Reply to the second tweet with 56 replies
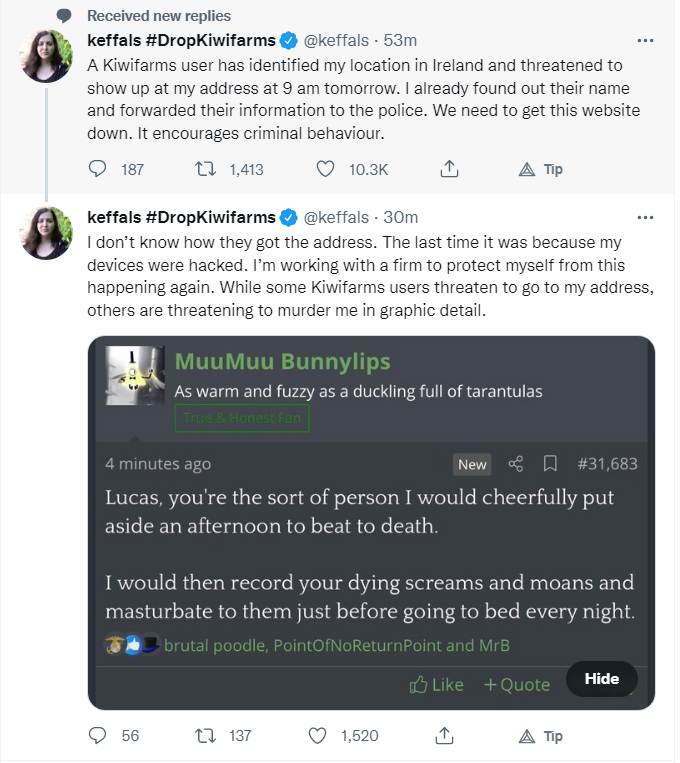 point(97,735)
